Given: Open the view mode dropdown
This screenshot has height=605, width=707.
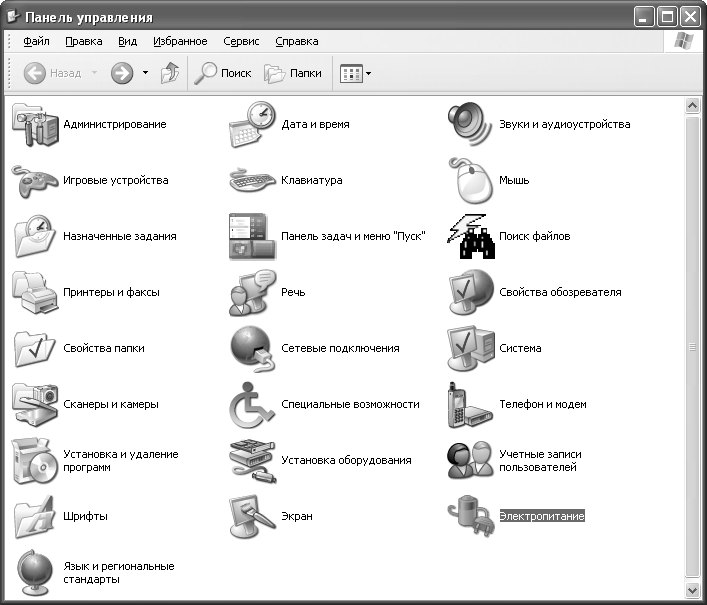Looking at the screenshot, I should 356,73.
